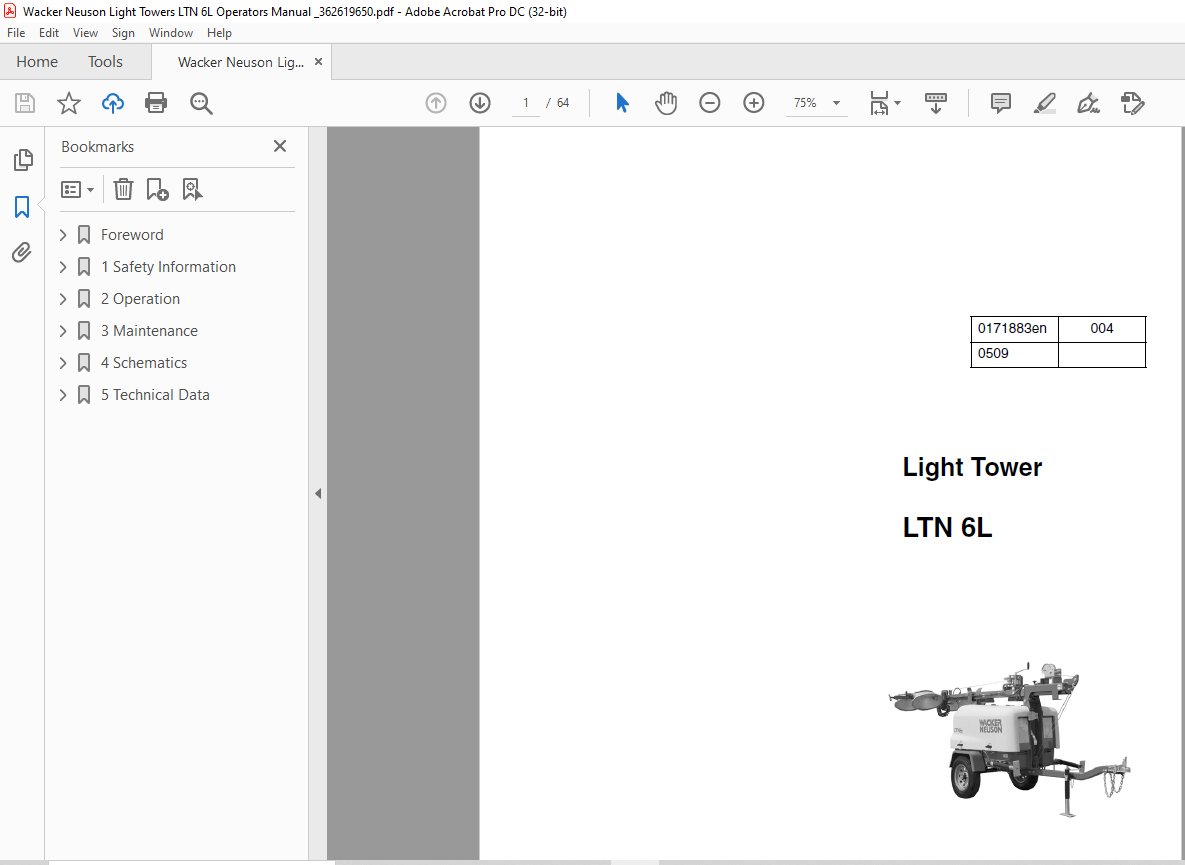Viewport: 1185px width, 865px height.
Task: Click the light tower trailer image
Action: [1009, 740]
